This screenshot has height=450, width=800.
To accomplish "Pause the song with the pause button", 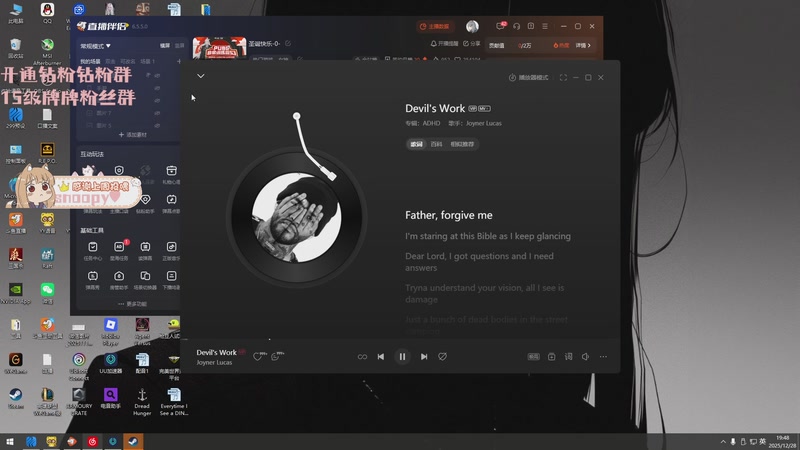I will tap(402, 357).
